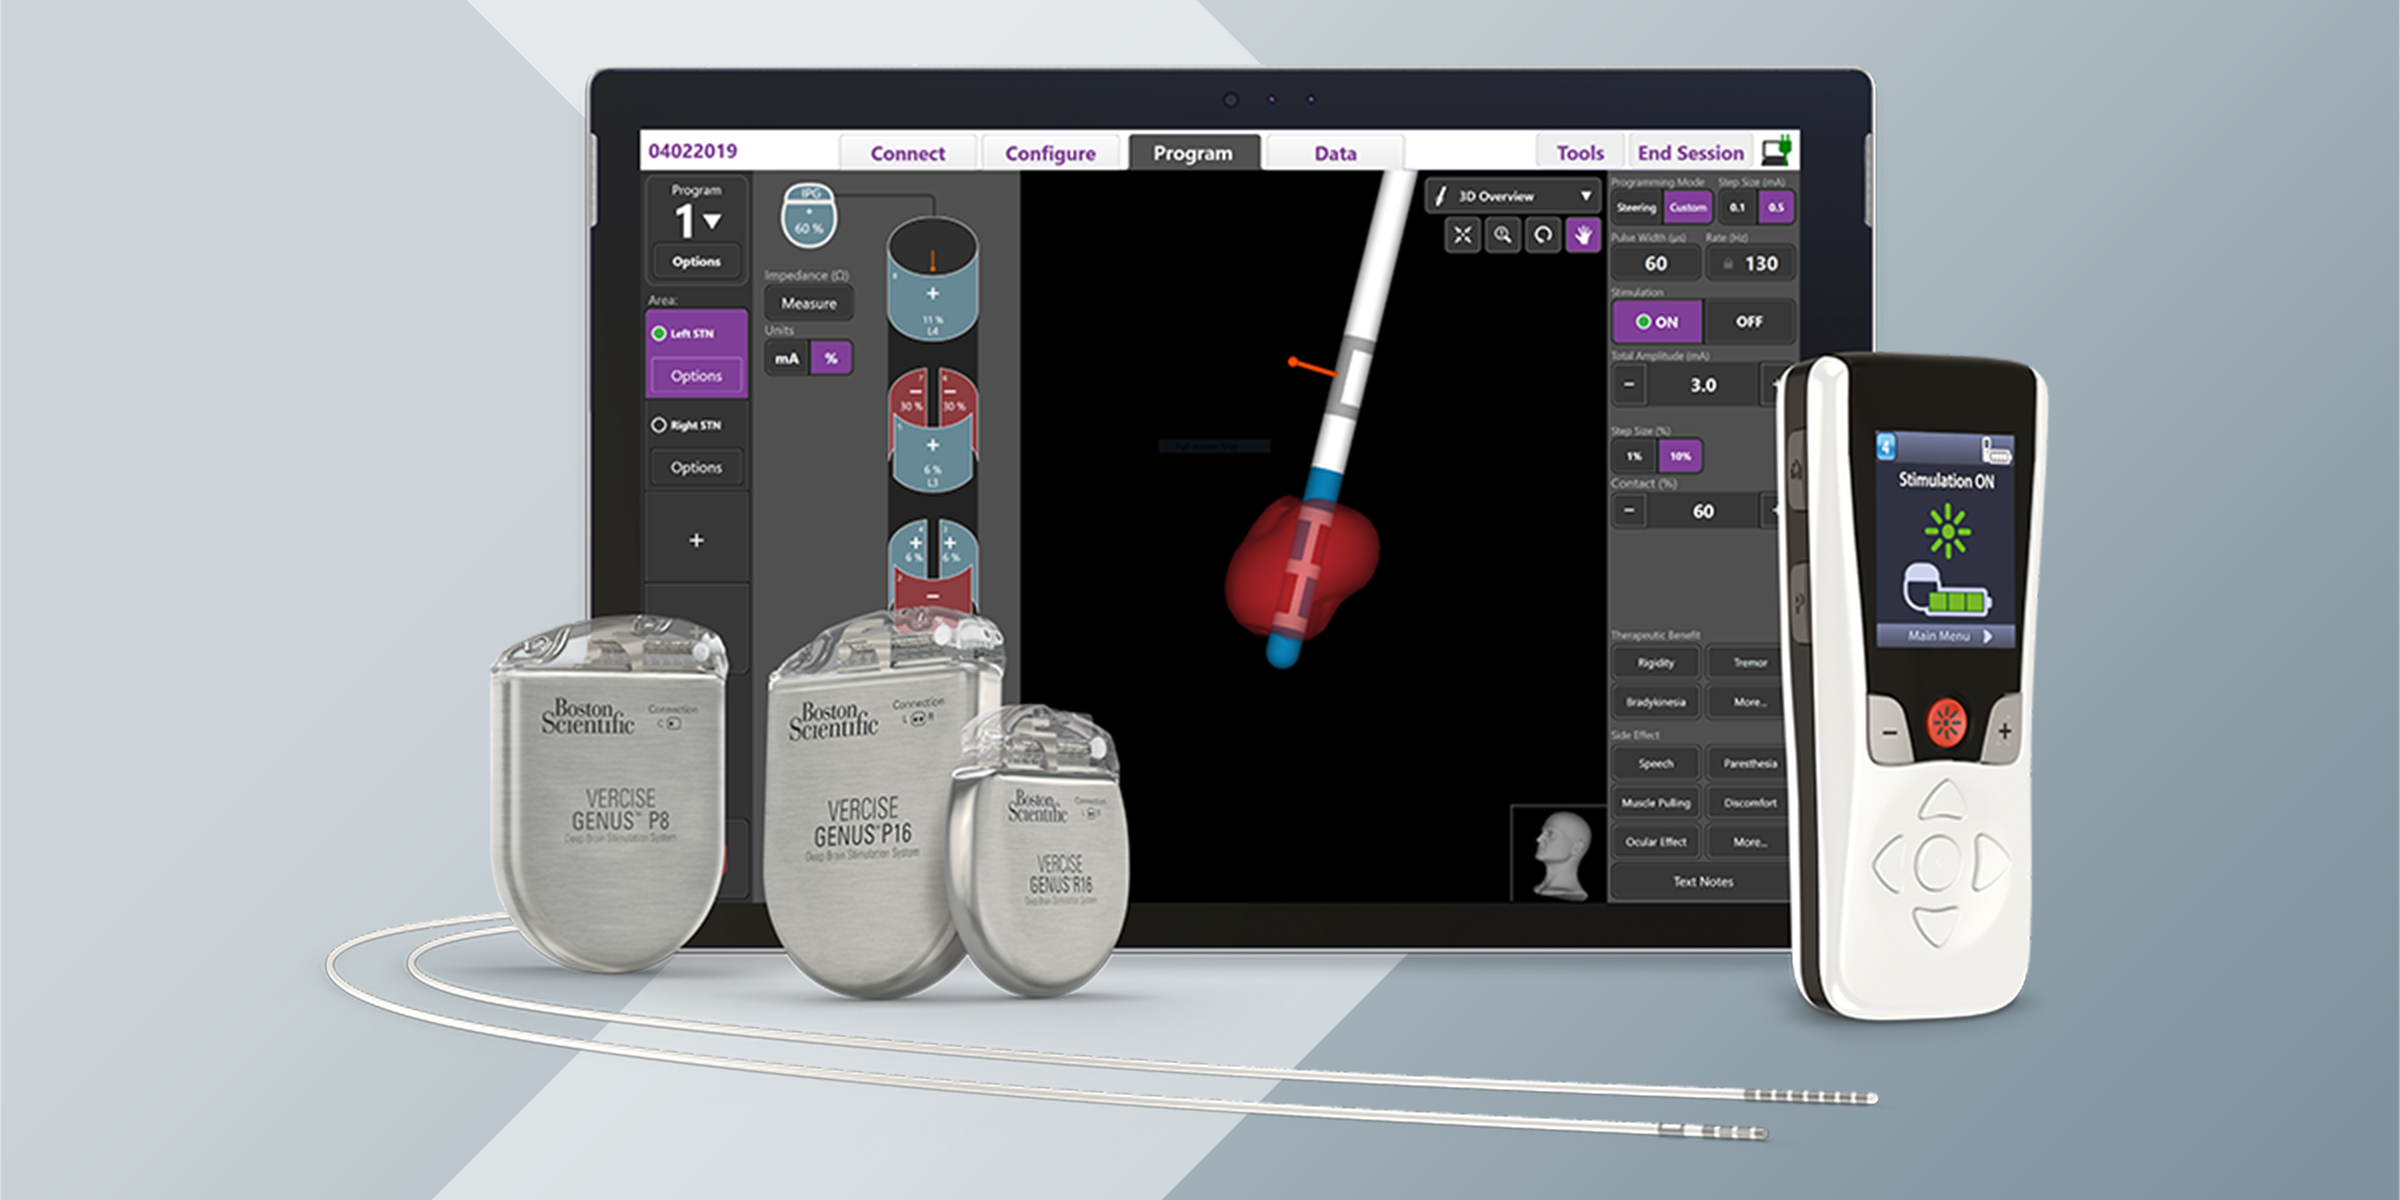This screenshot has height=1200, width=2400.
Task: Switch to the Data tab
Action: [x=1335, y=152]
